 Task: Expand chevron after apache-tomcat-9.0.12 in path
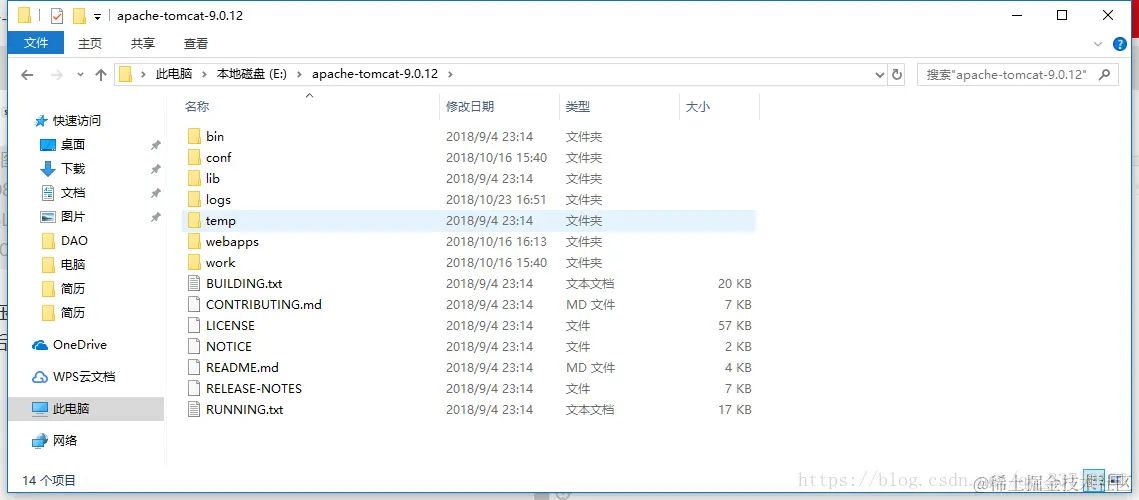(450, 74)
